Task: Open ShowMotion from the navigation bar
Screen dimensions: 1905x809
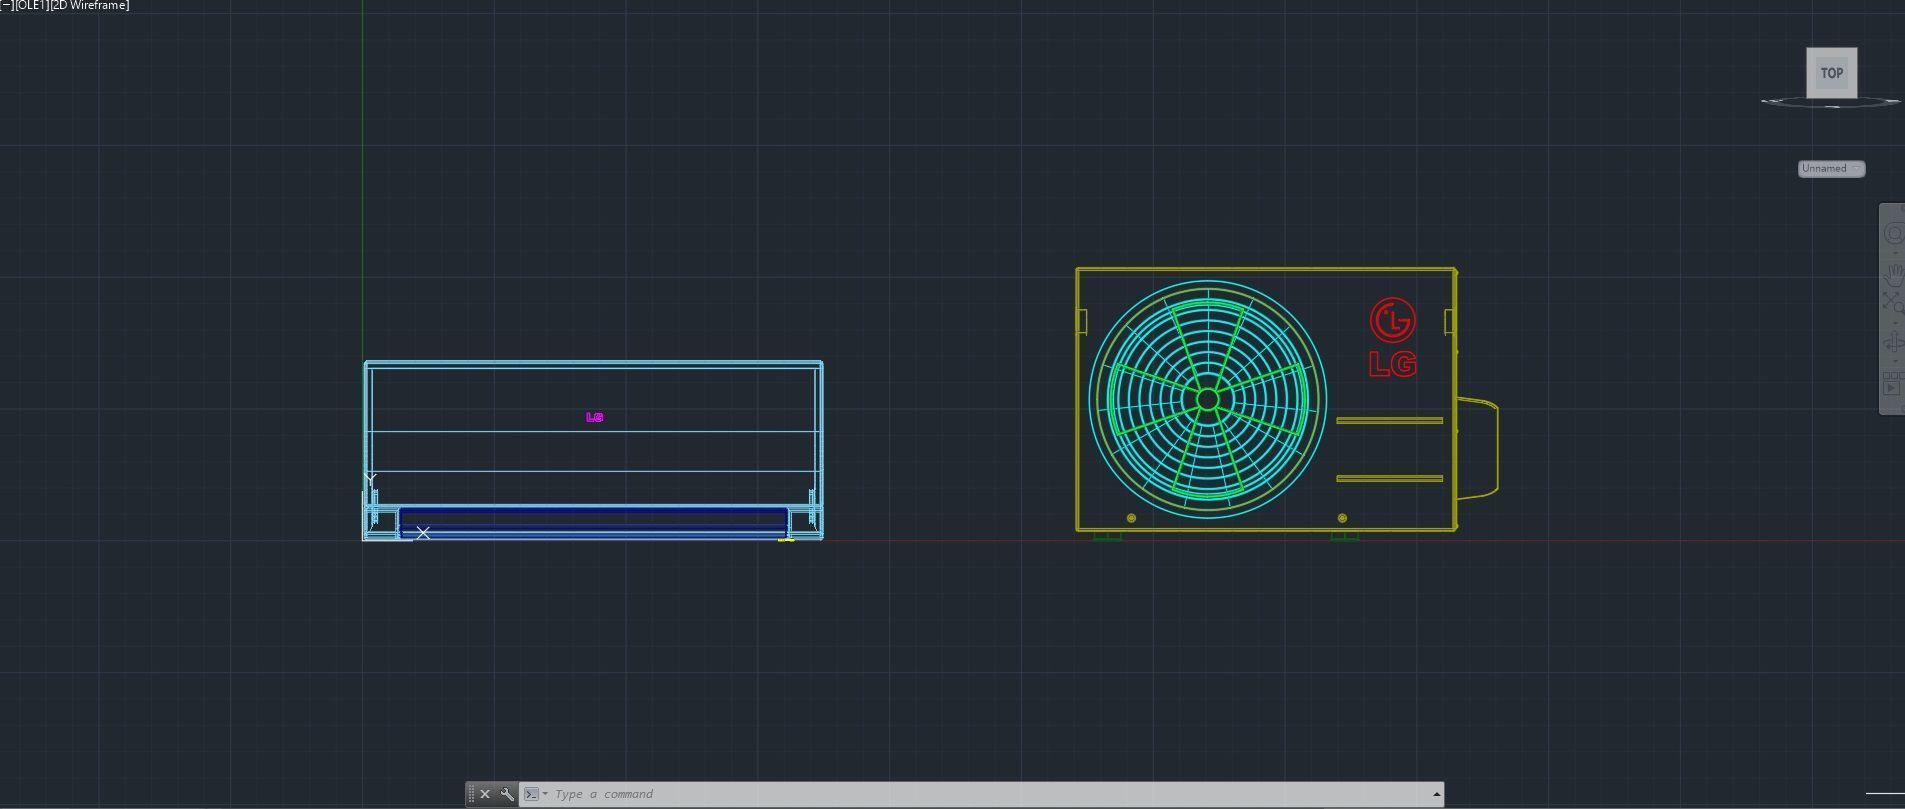Action: point(1893,384)
